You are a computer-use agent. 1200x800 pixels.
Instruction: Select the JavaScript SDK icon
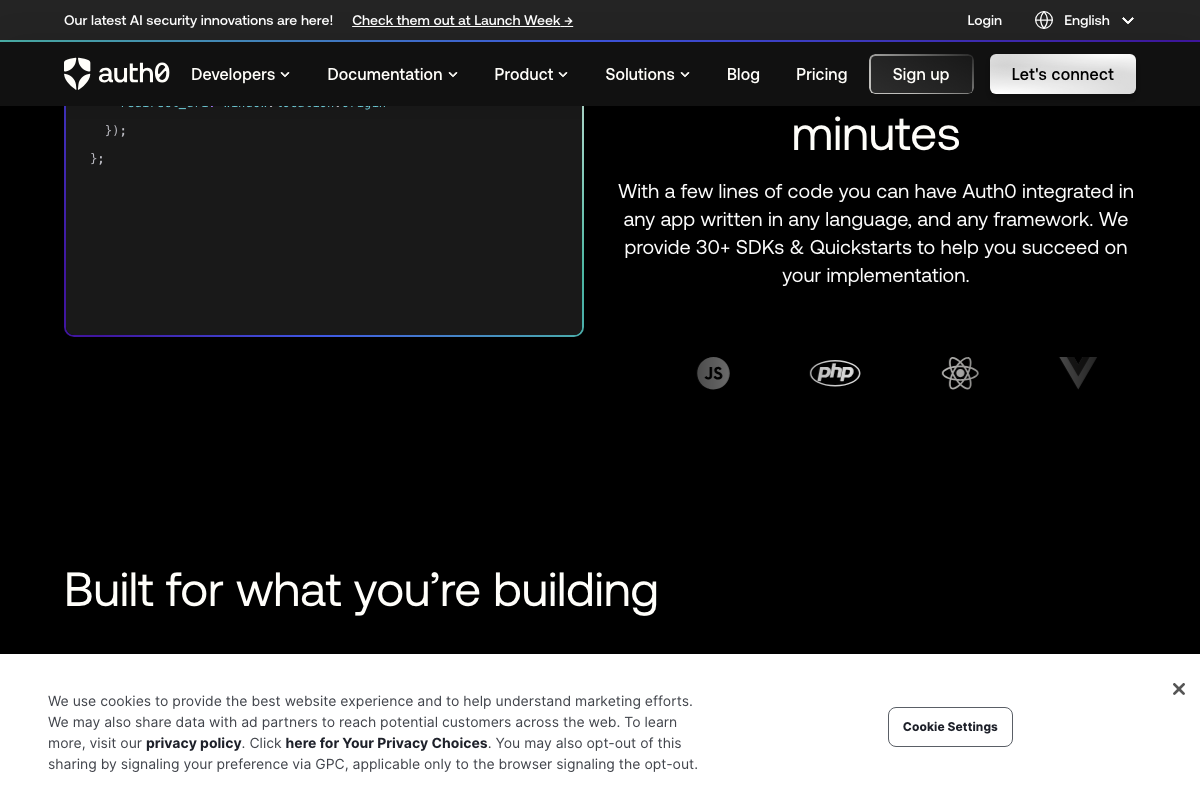coord(713,373)
